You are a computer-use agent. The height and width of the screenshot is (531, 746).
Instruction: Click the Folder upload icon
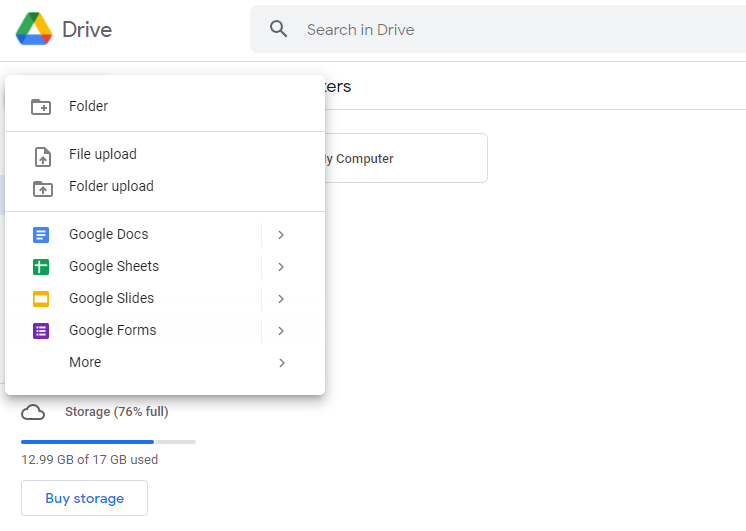[x=43, y=188]
